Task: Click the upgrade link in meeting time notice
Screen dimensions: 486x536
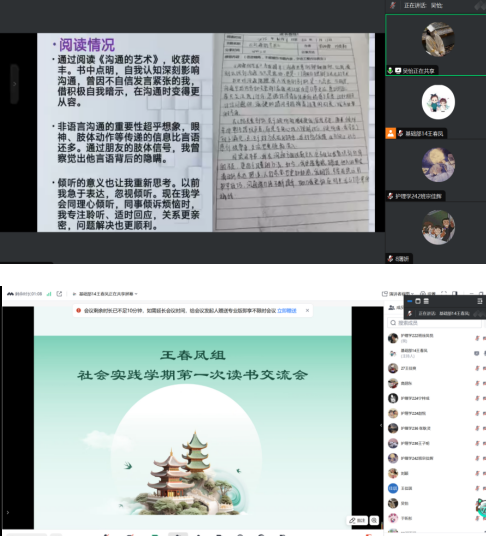Action: pyautogui.click(x=287, y=311)
